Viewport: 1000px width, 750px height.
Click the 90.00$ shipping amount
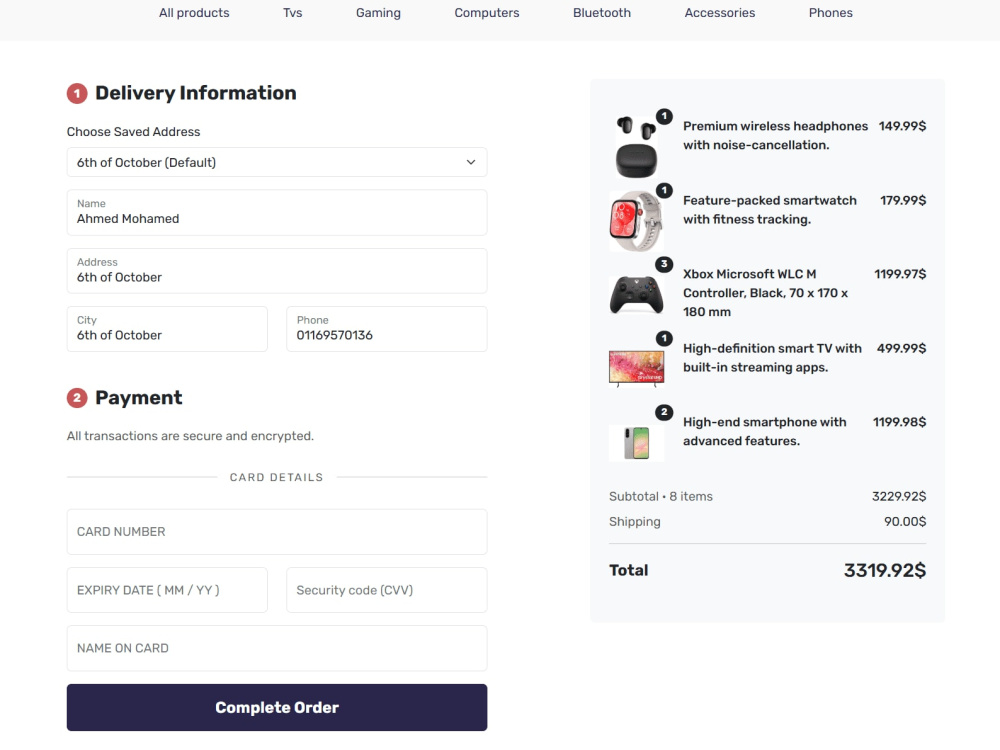tap(905, 522)
